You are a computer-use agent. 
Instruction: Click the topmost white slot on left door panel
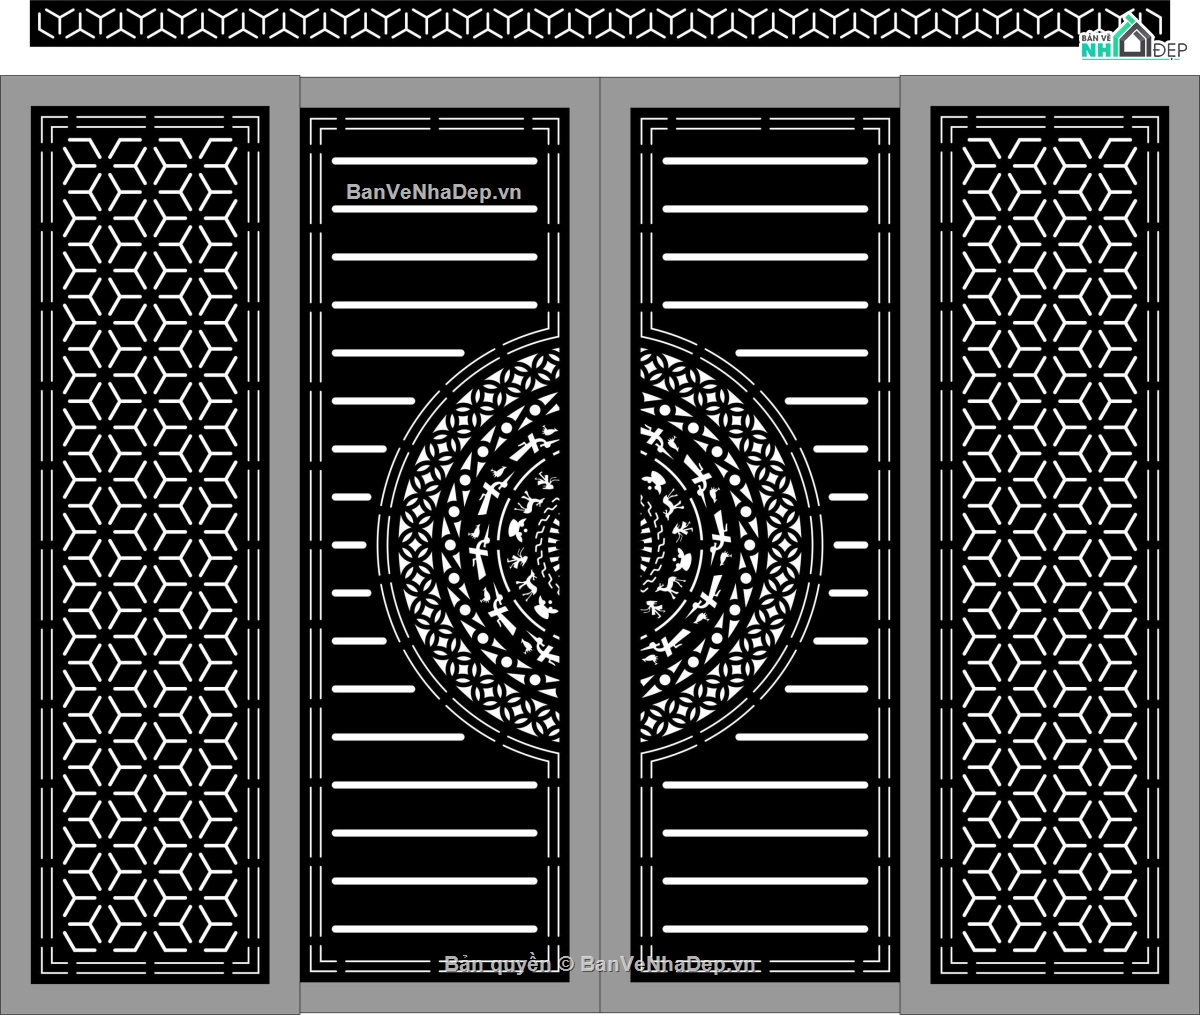point(434,161)
